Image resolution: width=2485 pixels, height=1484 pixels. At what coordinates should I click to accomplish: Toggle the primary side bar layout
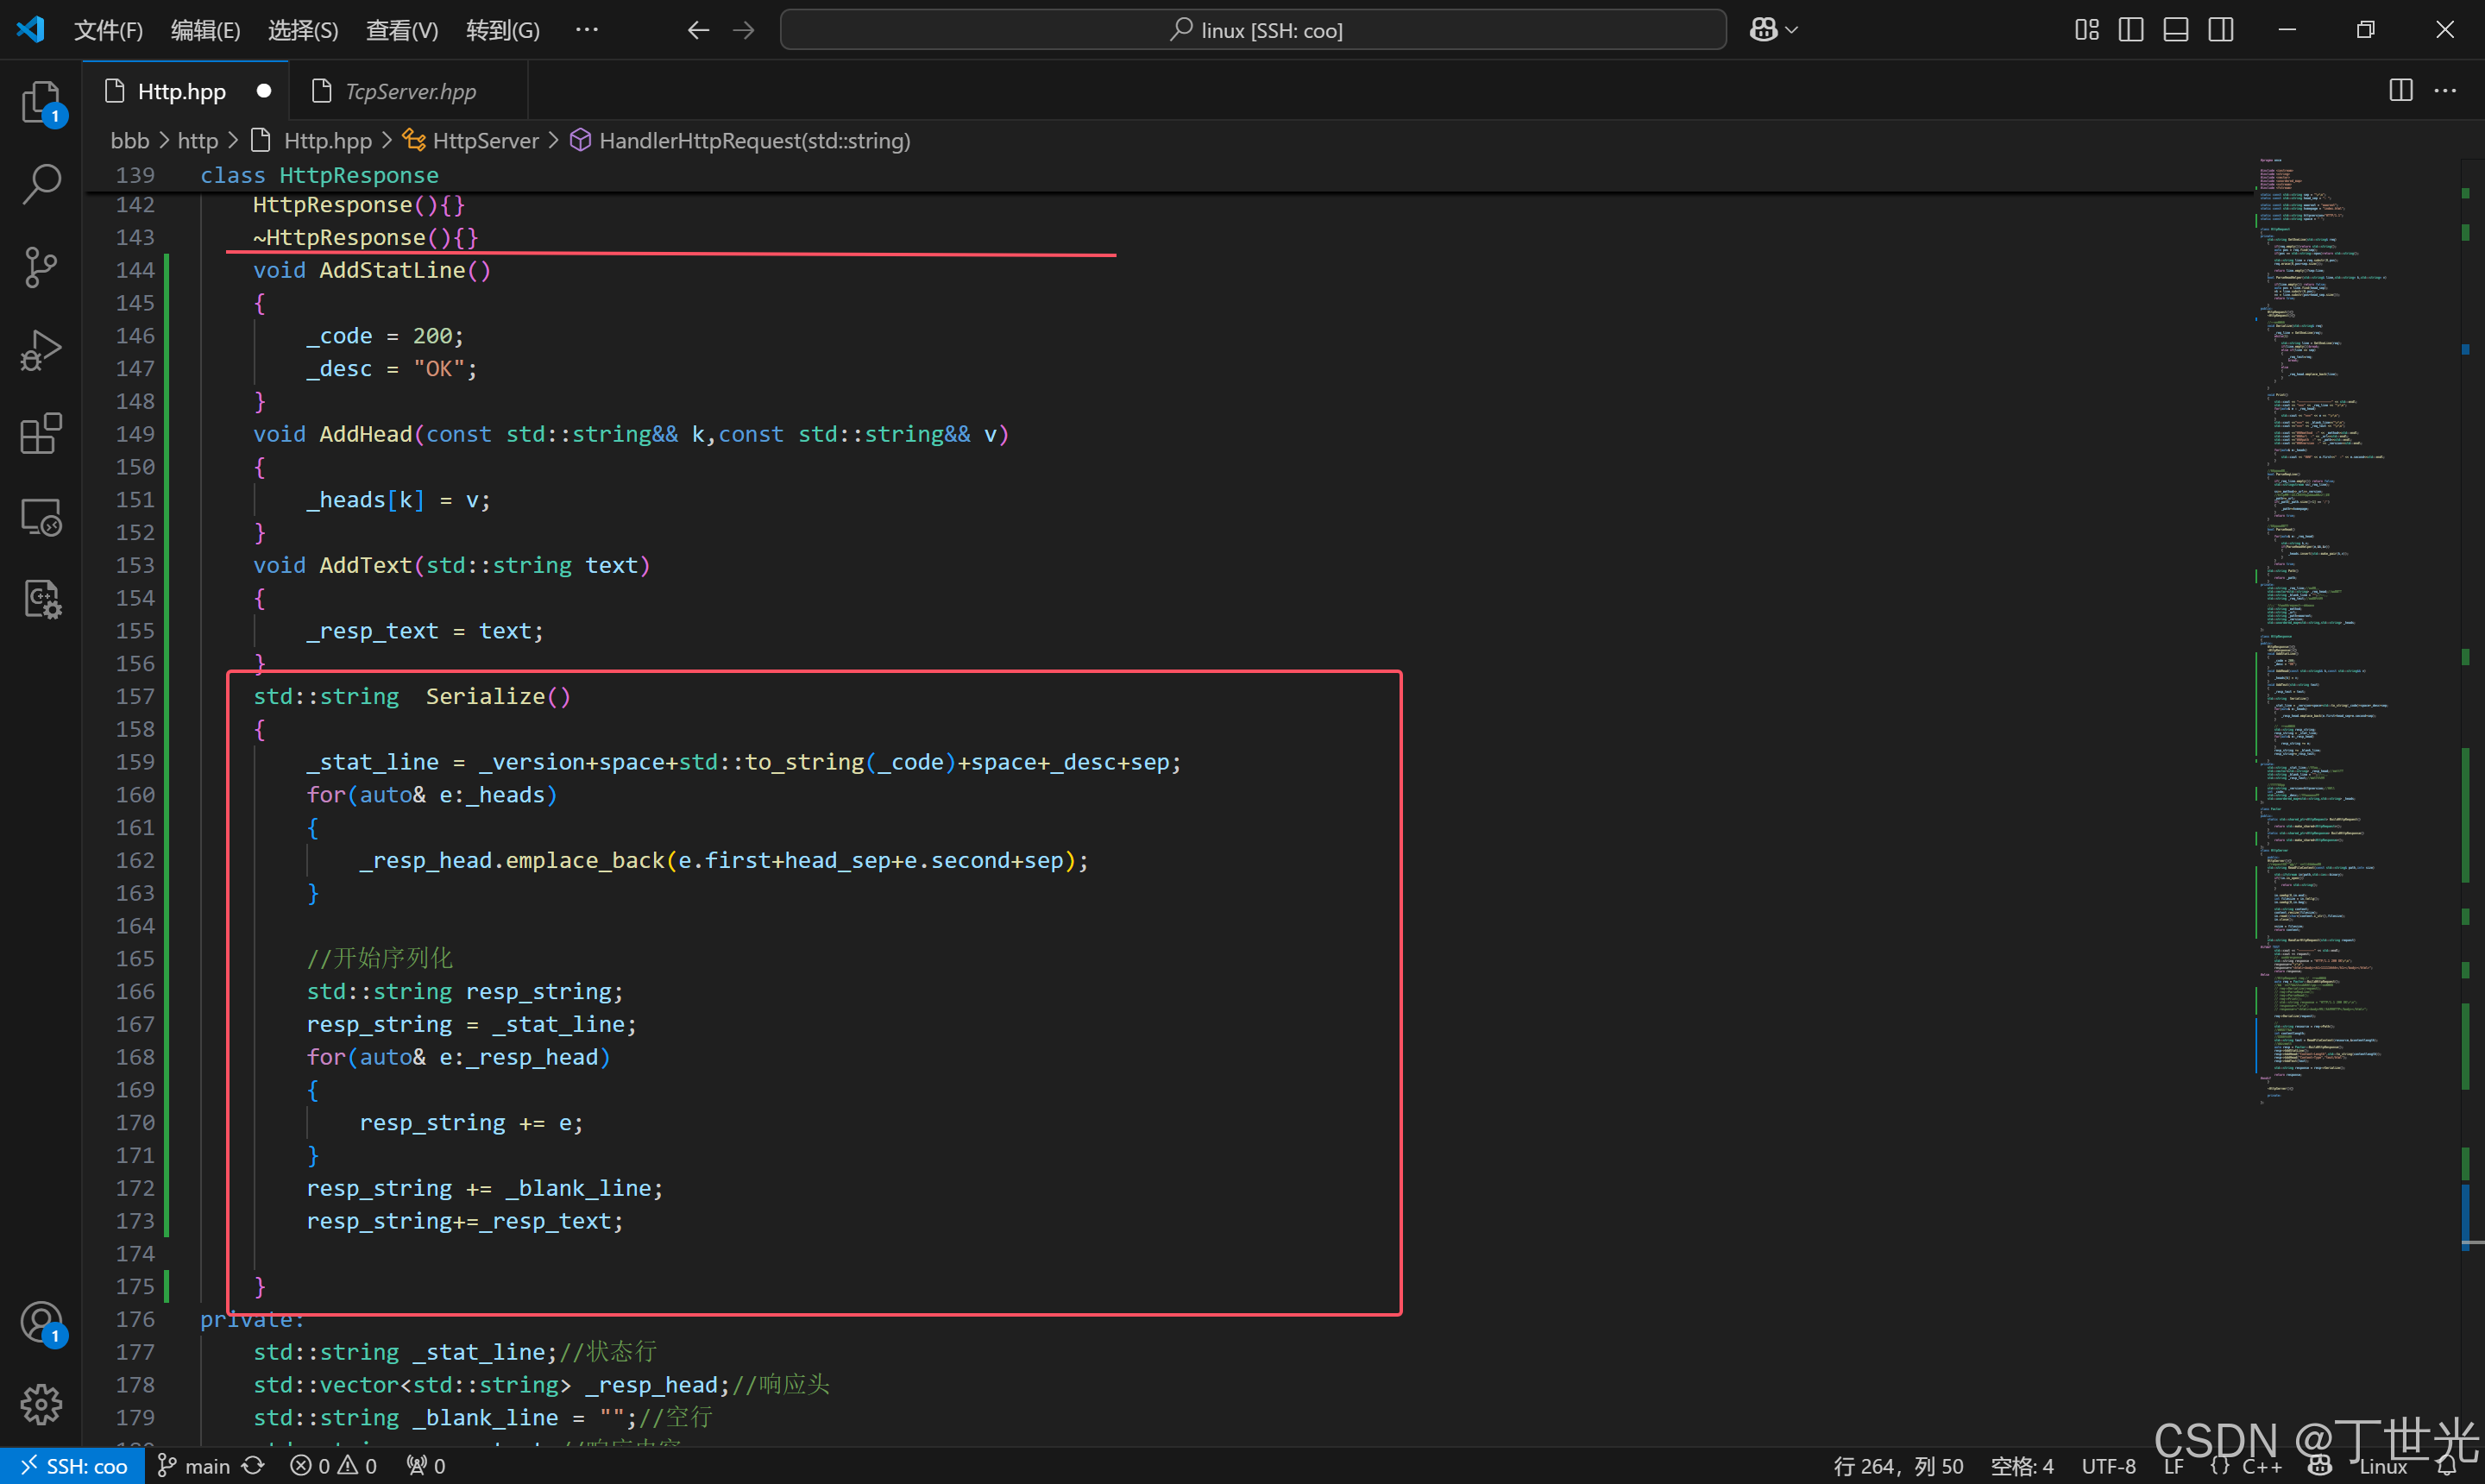click(2130, 30)
